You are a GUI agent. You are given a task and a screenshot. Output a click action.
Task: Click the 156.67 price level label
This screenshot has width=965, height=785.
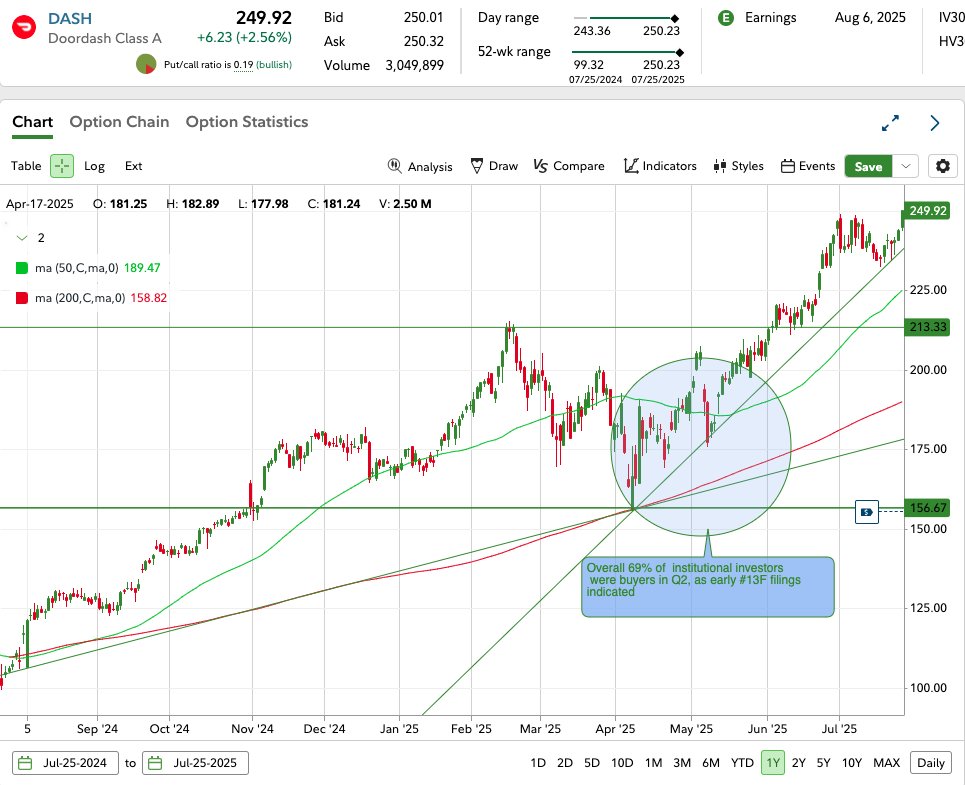pyautogui.click(x=927, y=508)
